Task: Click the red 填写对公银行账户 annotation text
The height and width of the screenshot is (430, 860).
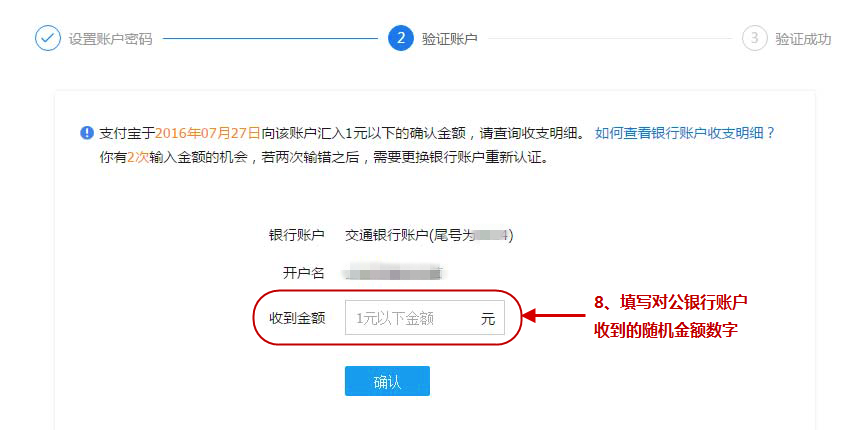Action: 671,302
